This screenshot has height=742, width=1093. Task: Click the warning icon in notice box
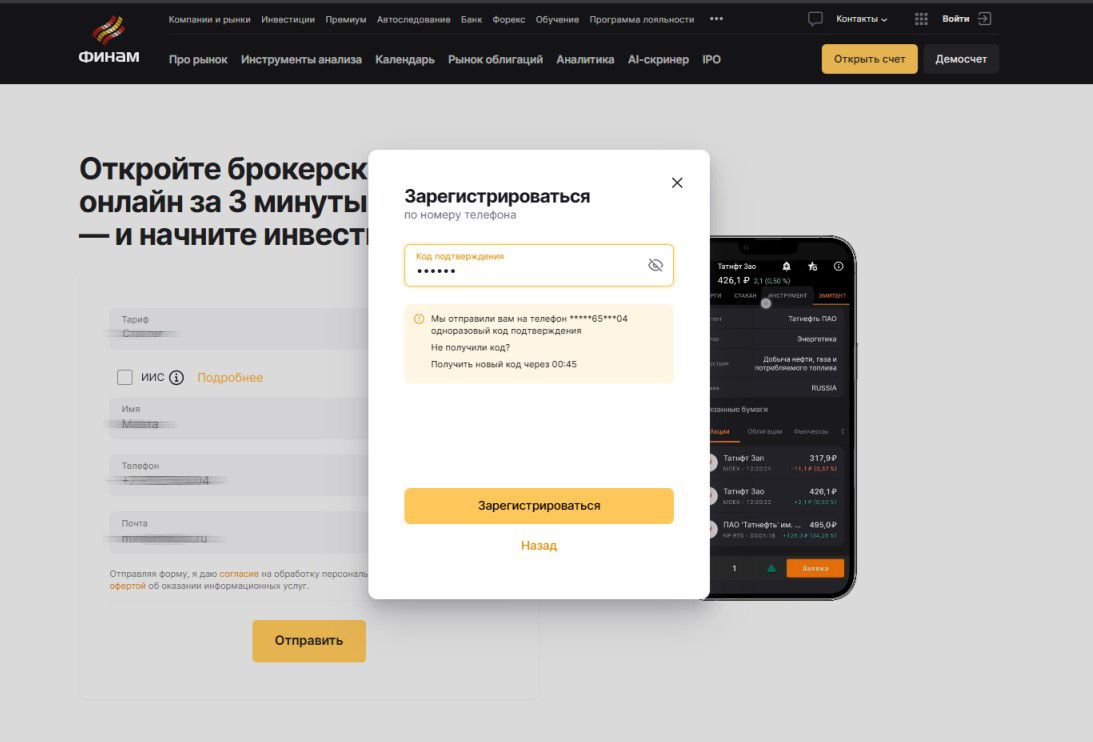pos(419,319)
